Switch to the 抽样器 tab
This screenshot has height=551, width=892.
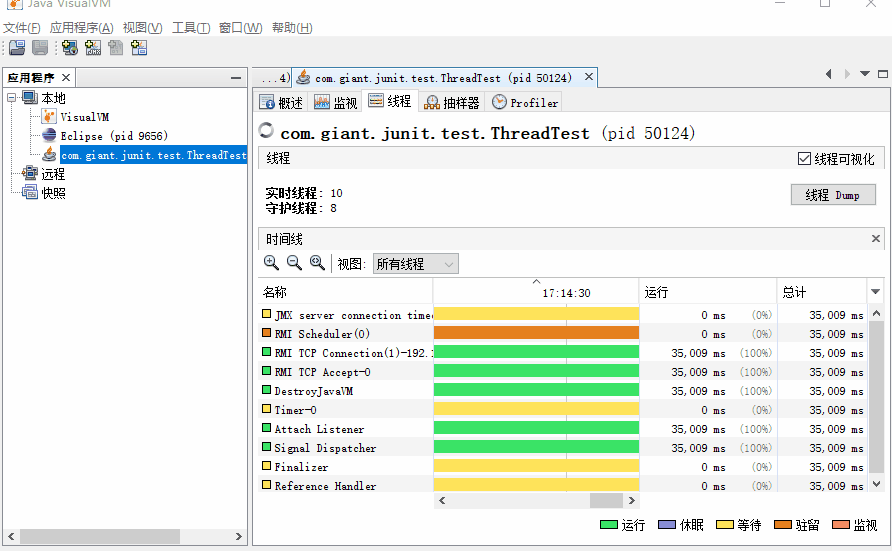point(452,102)
